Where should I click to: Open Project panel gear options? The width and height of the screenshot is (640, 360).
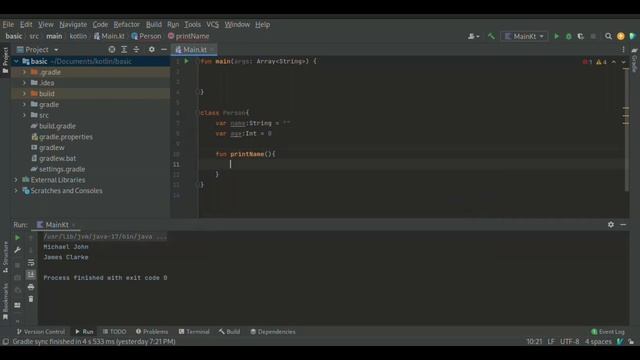point(151,49)
